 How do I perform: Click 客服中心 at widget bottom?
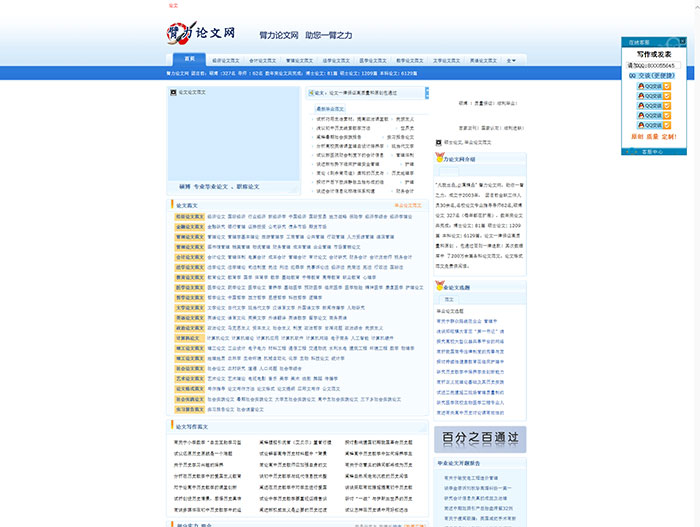coord(652,152)
